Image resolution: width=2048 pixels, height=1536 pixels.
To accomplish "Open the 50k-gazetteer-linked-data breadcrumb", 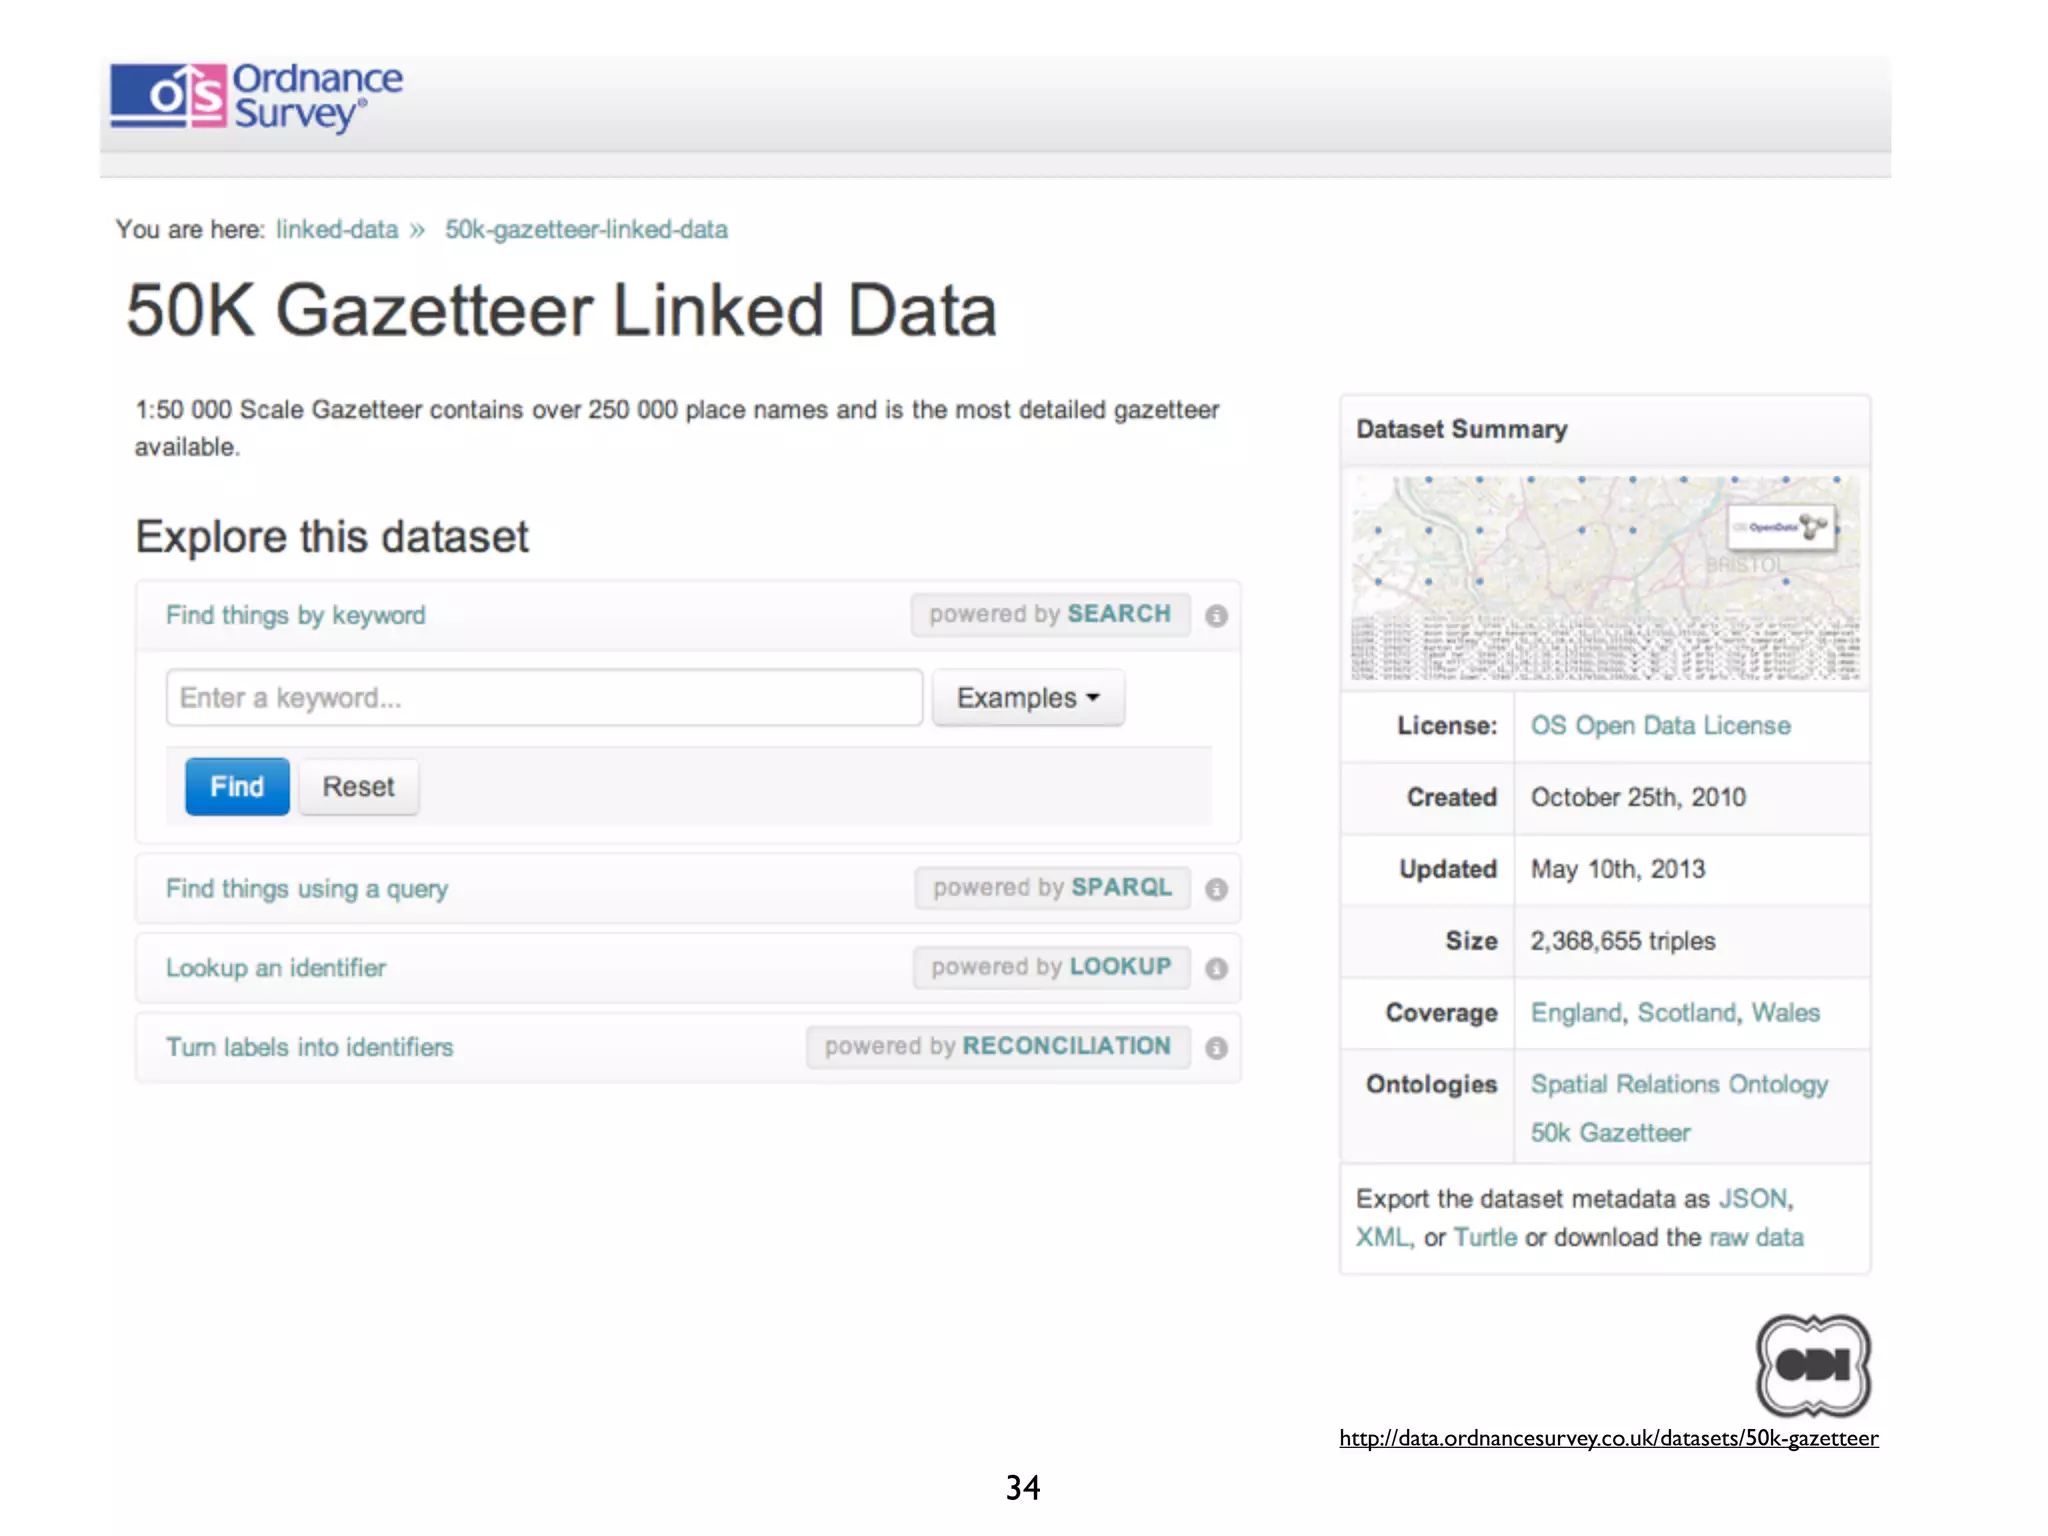I will (586, 230).
